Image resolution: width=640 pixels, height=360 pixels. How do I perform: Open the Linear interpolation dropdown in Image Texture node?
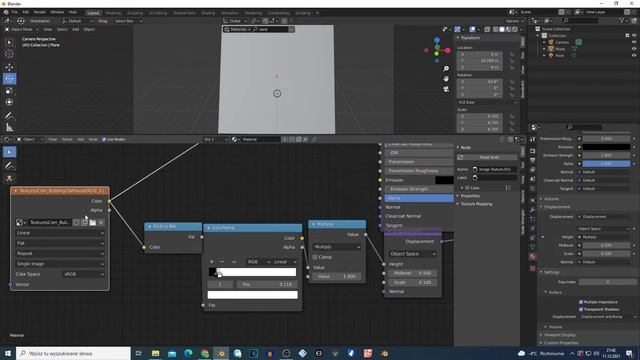pyautogui.click(x=60, y=233)
